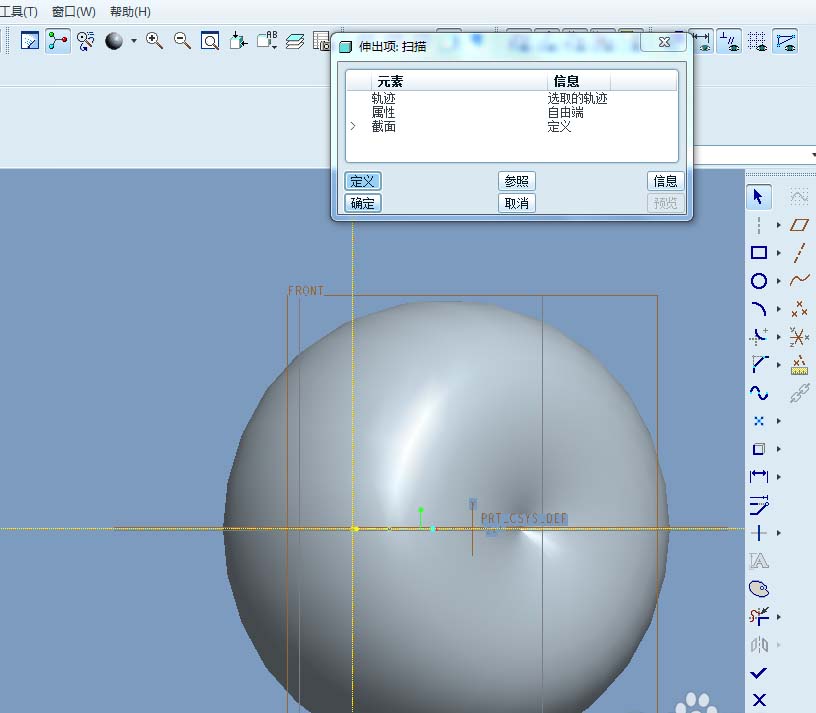Click the 信息 column header
816x713 pixels.
pos(579,81)
